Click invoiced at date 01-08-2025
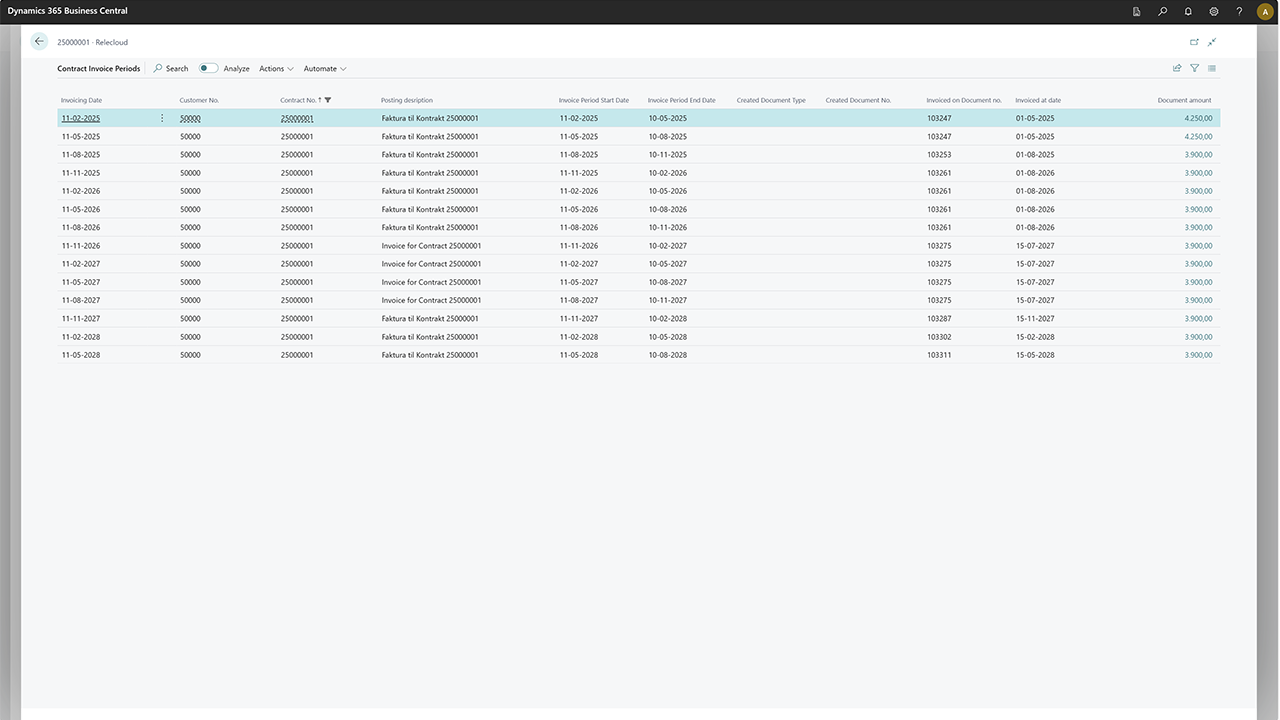Viewport: 1280px width, 720px height. point(1035,155)
